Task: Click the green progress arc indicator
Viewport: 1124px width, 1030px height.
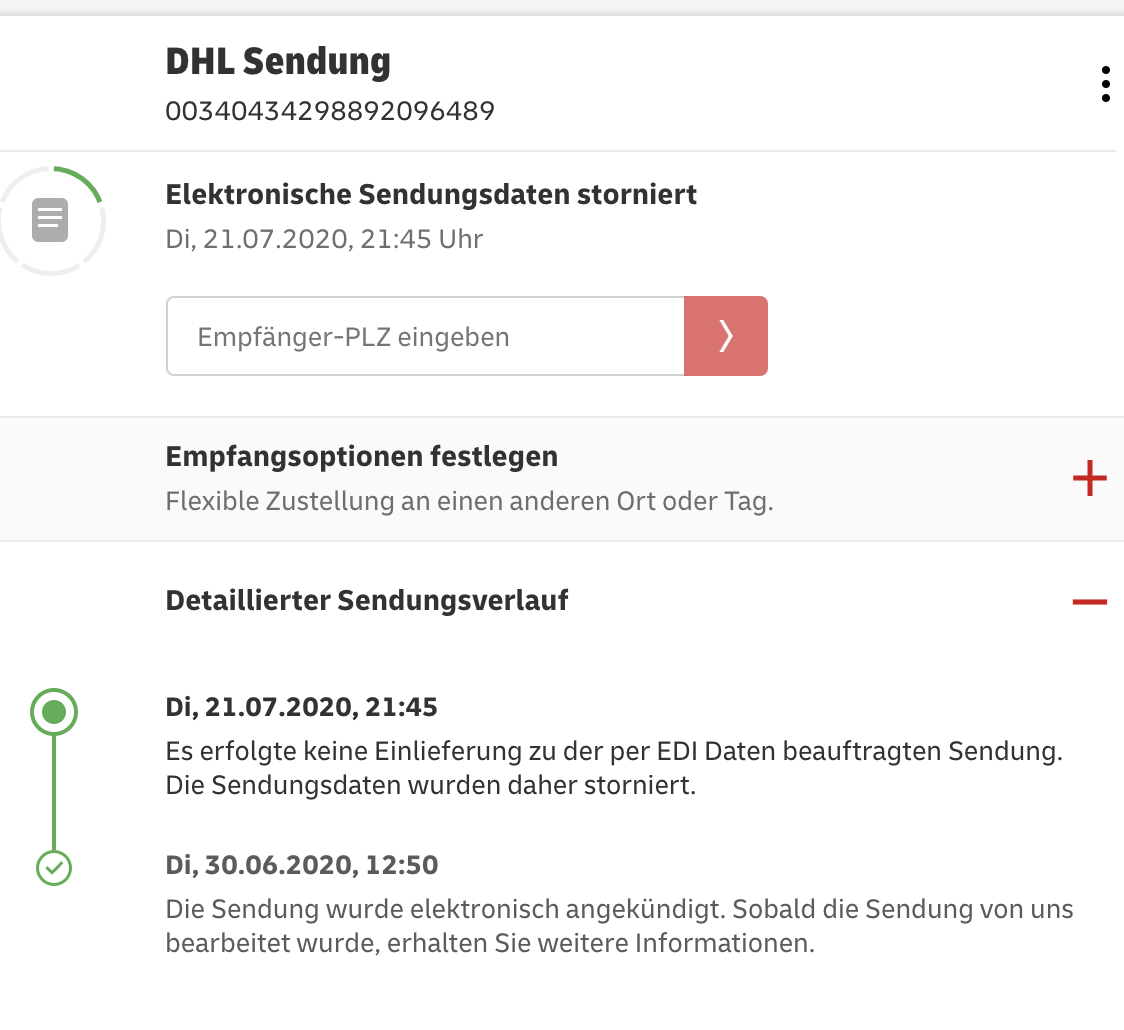Action: 80,181
